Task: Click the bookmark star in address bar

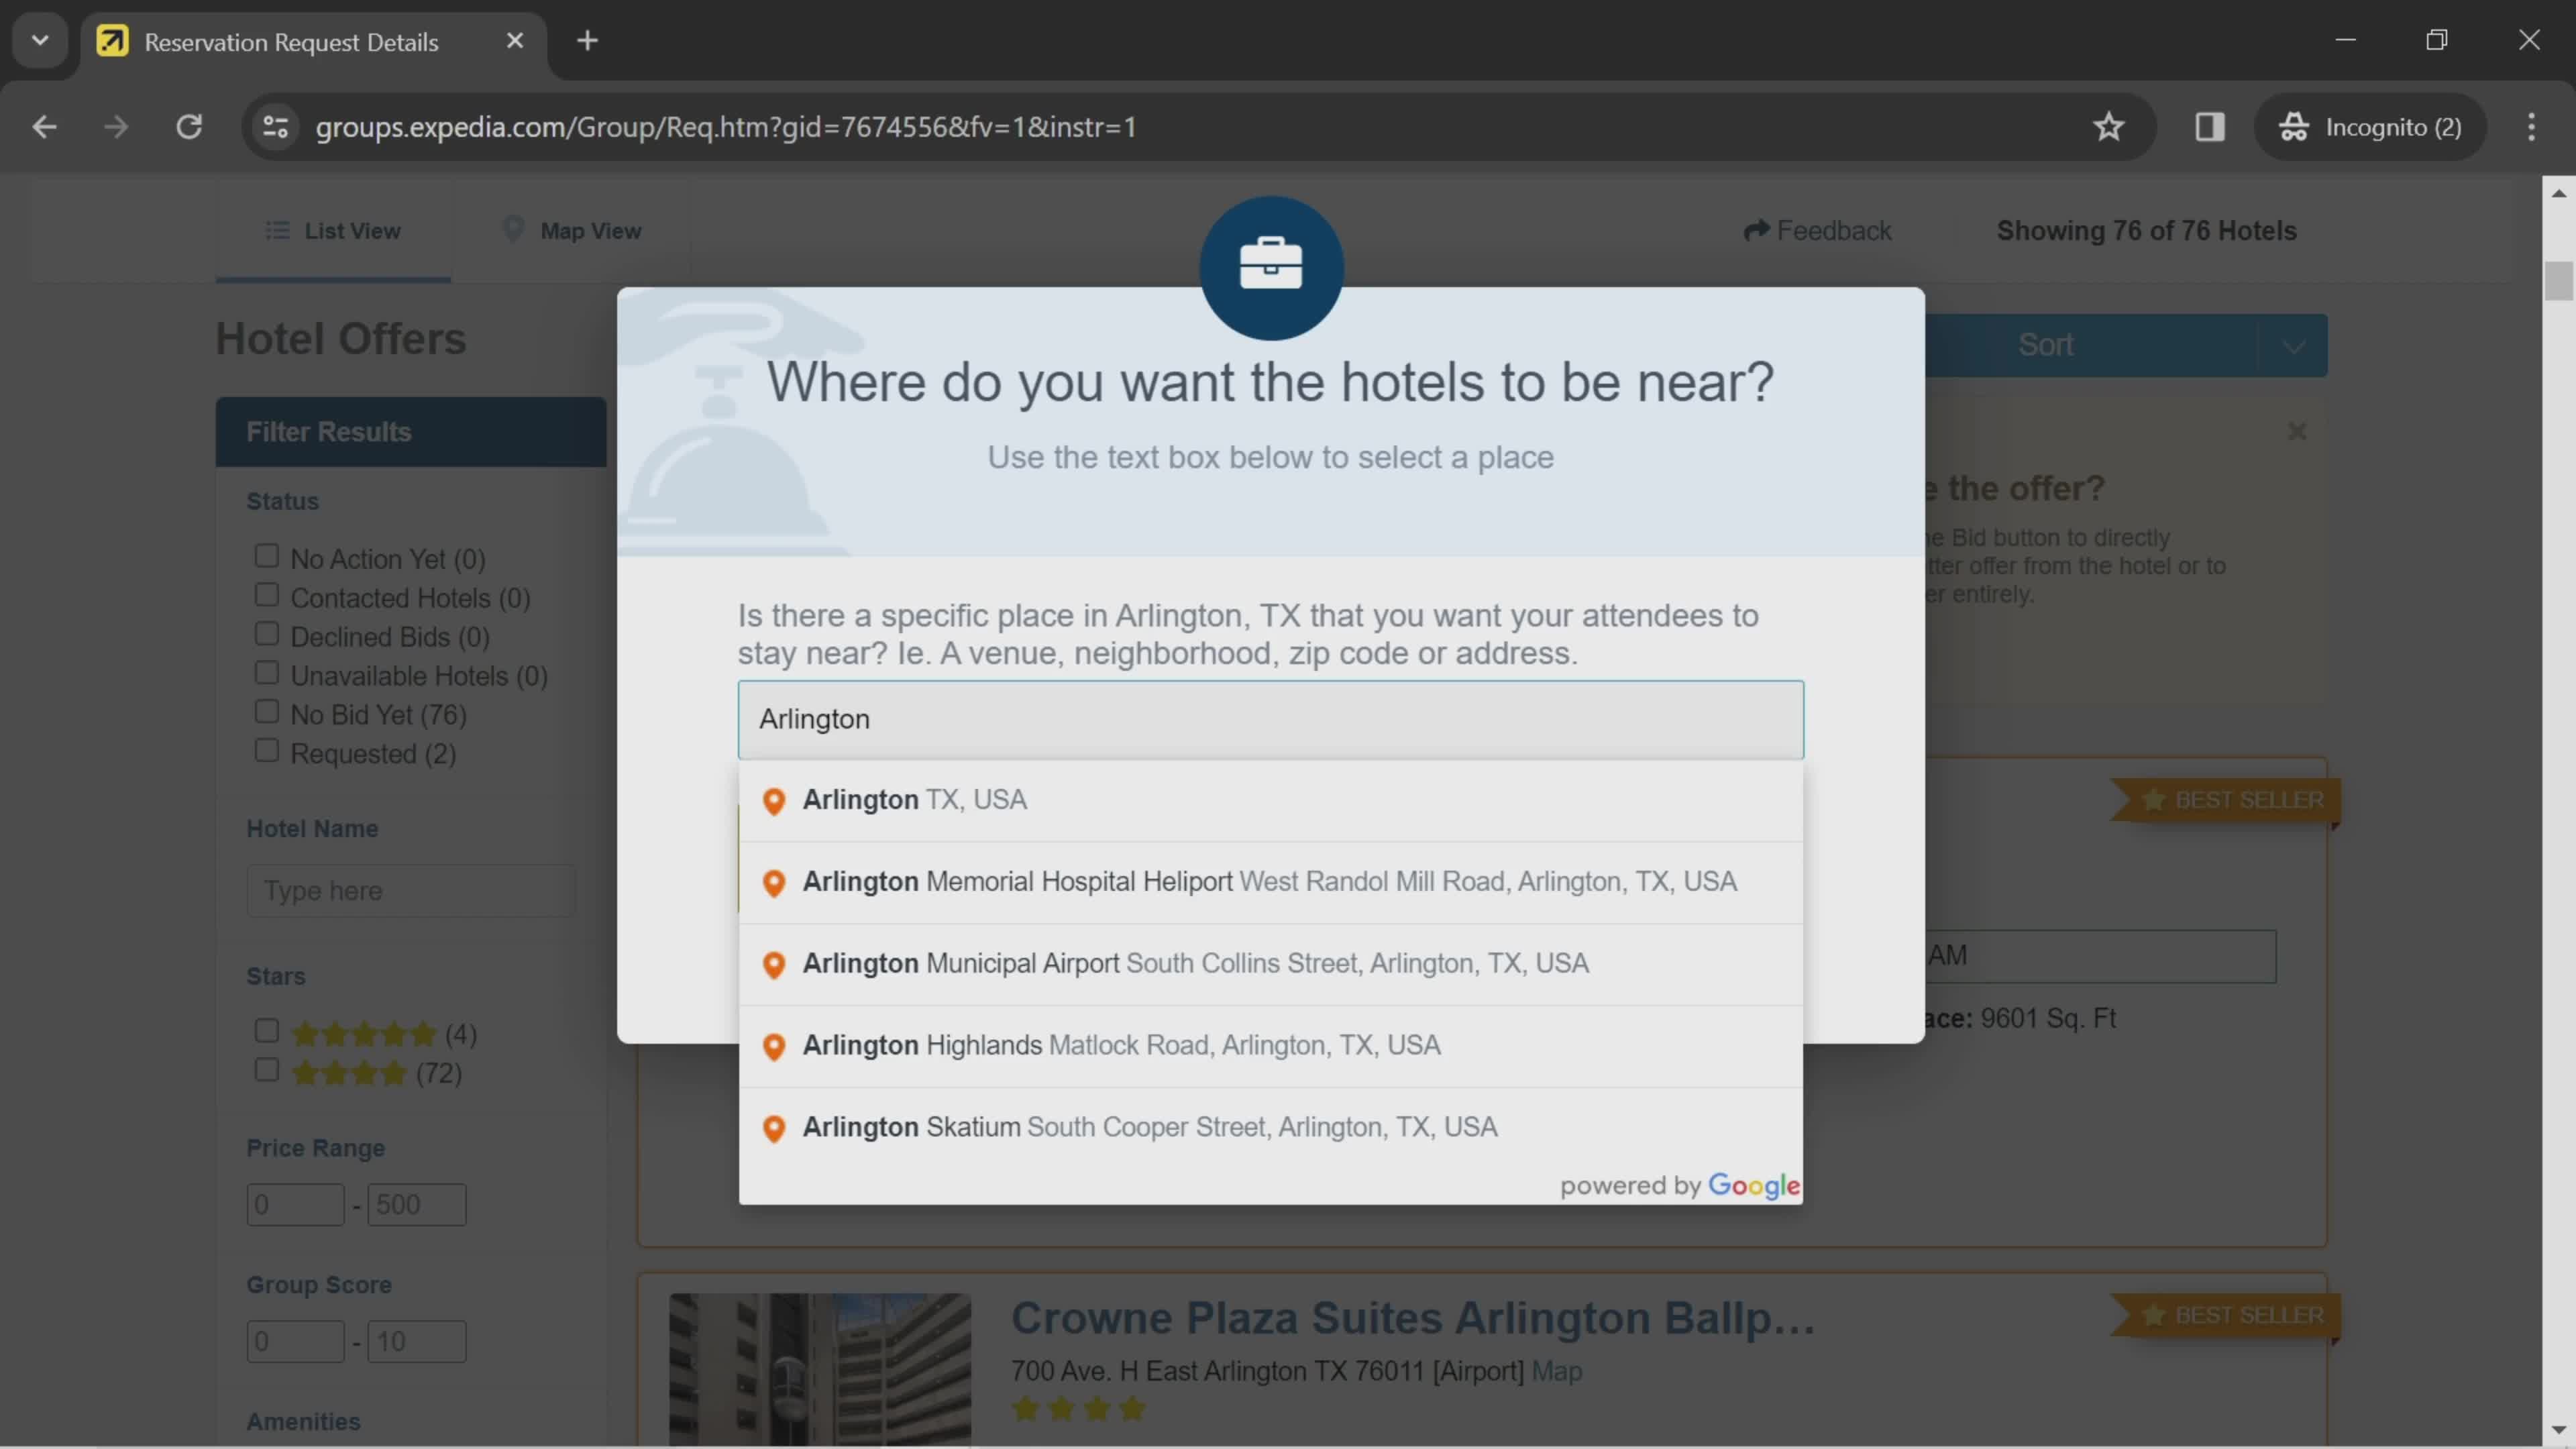Action: [x=2109, y=127]
